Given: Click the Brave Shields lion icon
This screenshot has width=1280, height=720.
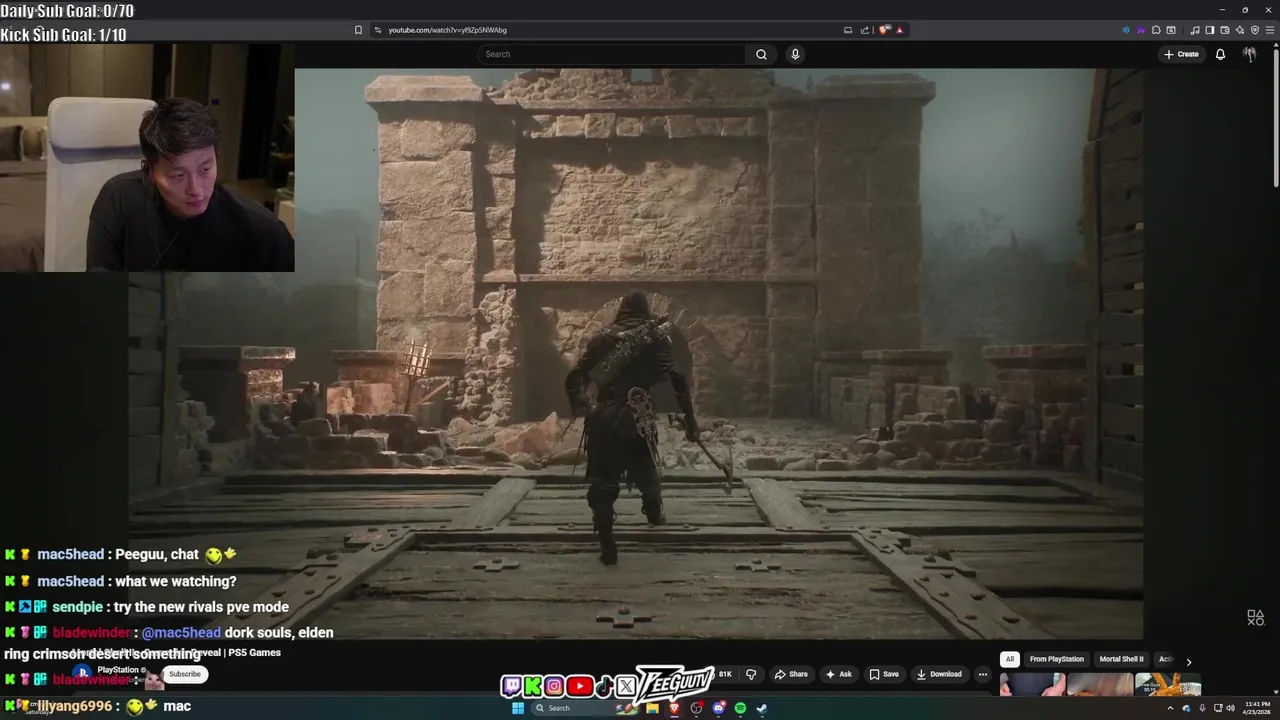Looking at the screenshot, I should point(884,30).
